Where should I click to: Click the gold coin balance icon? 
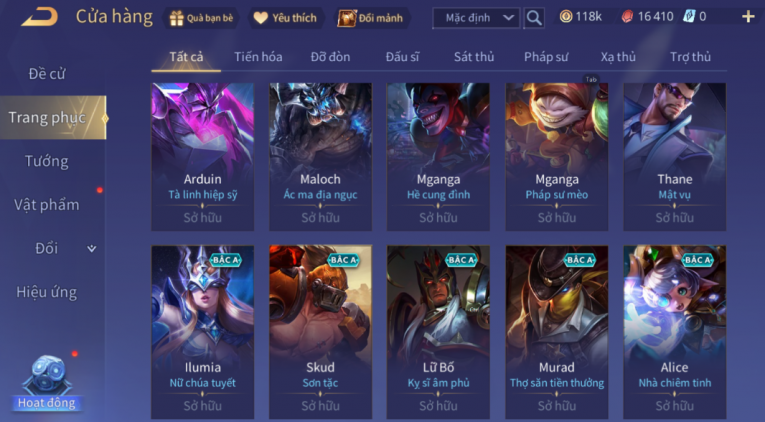(566, 17)
